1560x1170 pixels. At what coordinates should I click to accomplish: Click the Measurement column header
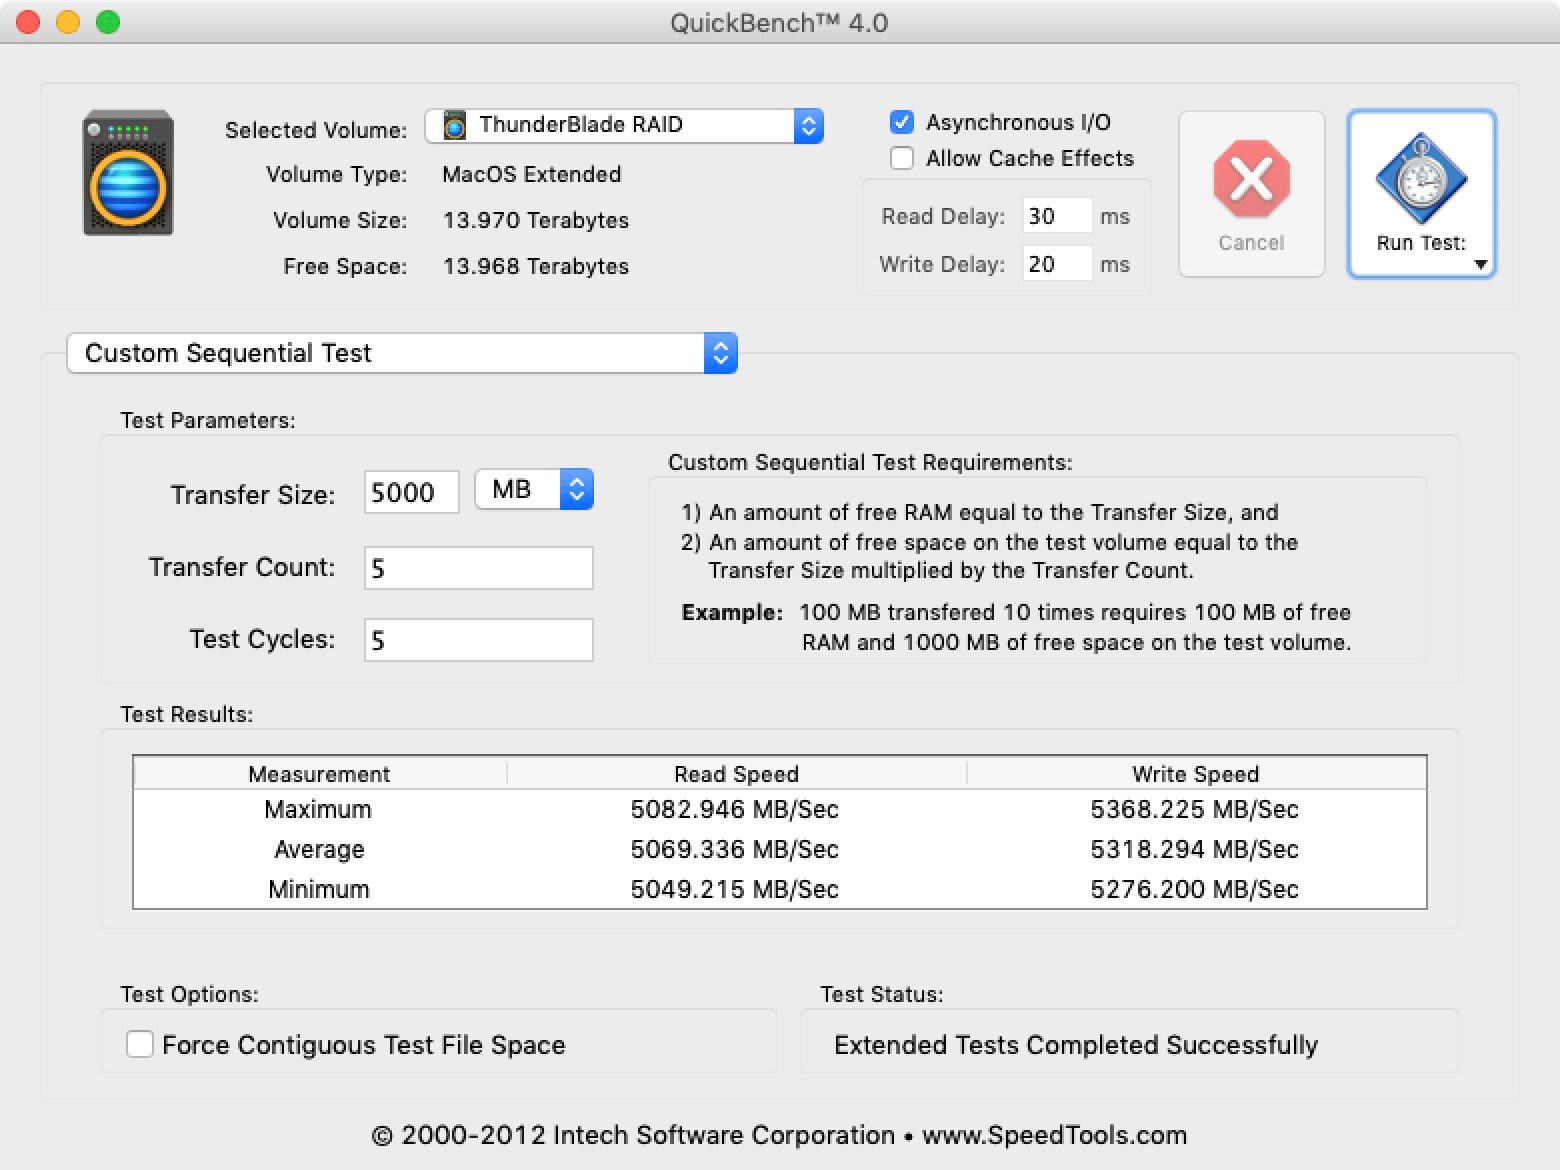tap(320, 774)
